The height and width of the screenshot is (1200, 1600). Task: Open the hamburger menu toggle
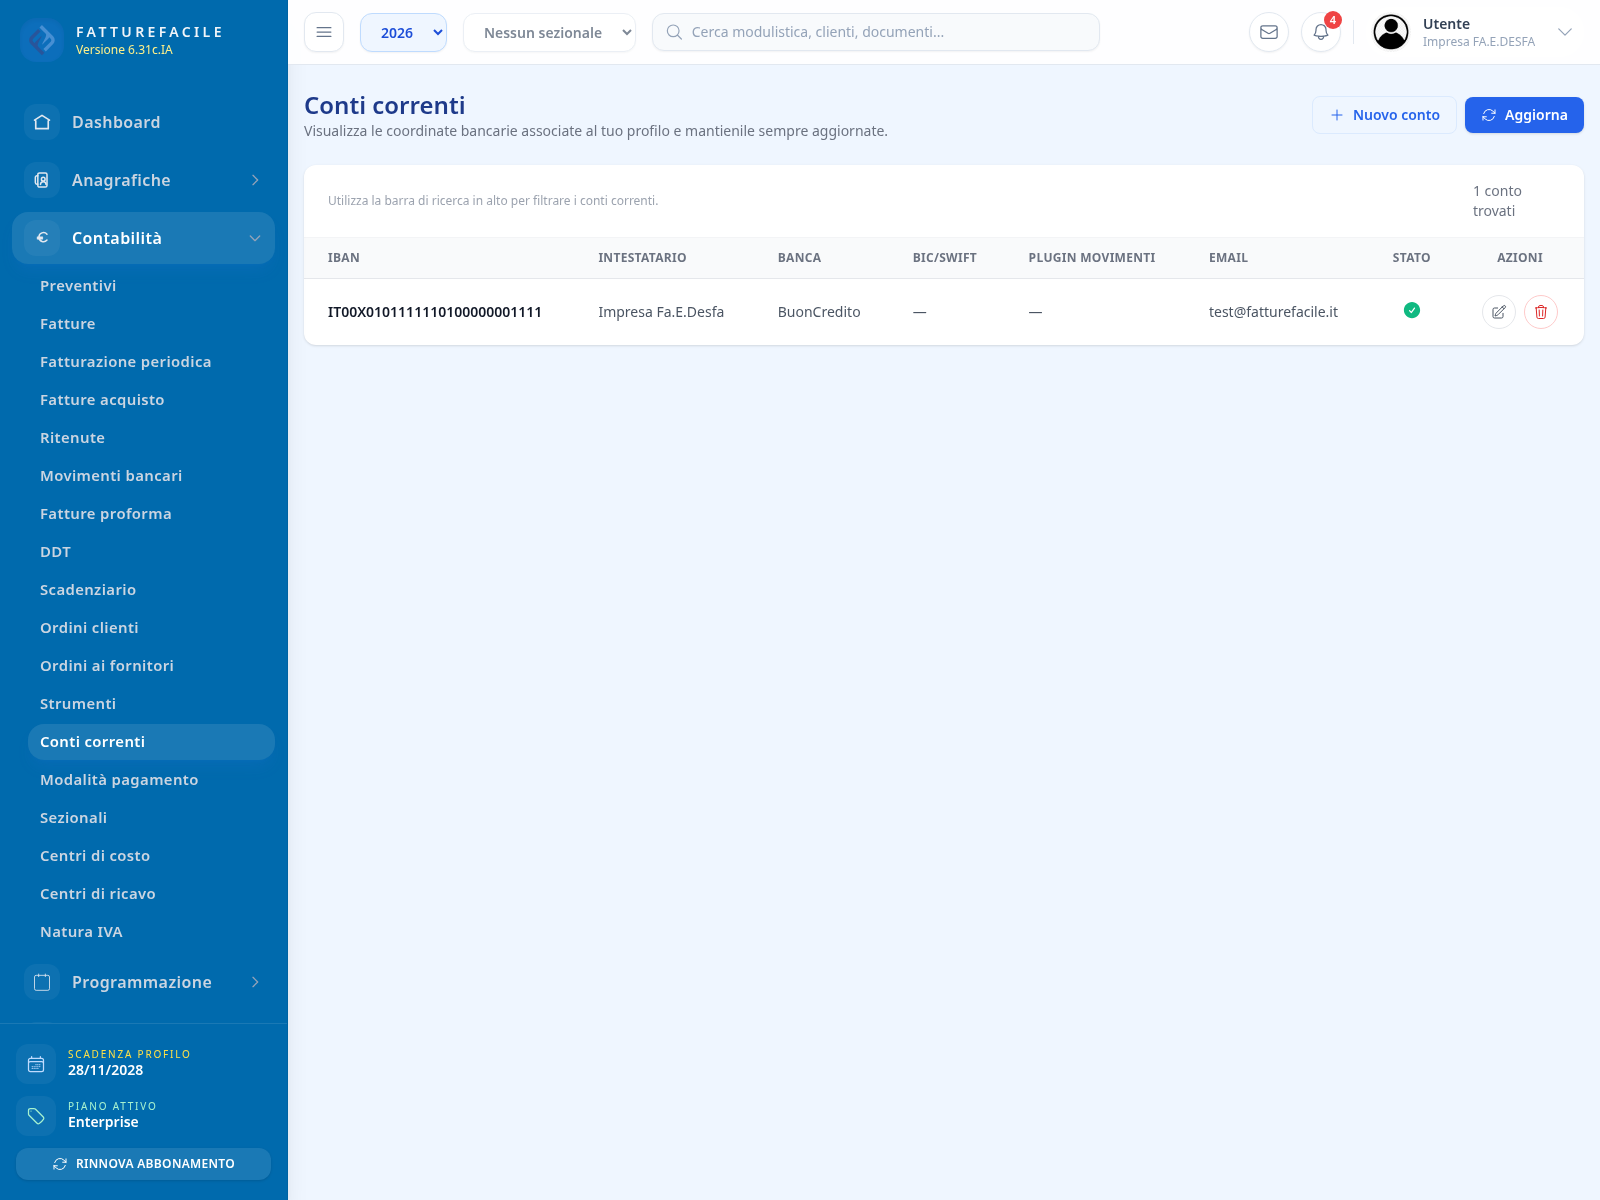click(324, 32)
